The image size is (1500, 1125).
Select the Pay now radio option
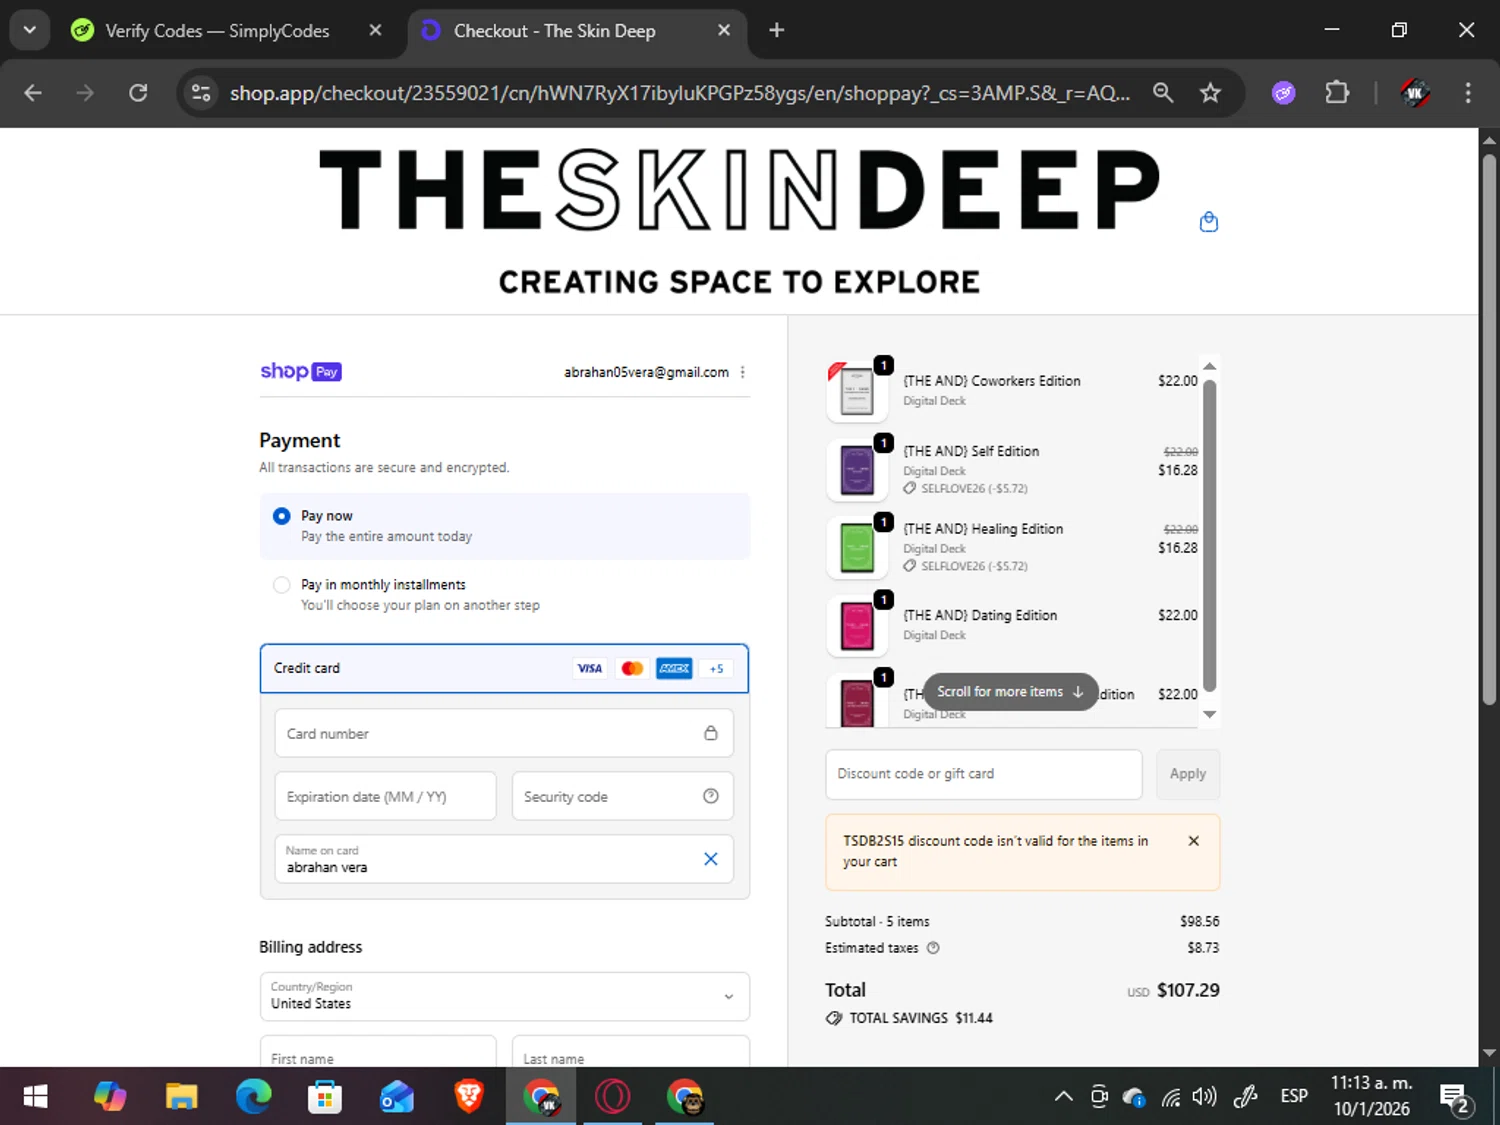pyautogui.click(x=282, y=516)
